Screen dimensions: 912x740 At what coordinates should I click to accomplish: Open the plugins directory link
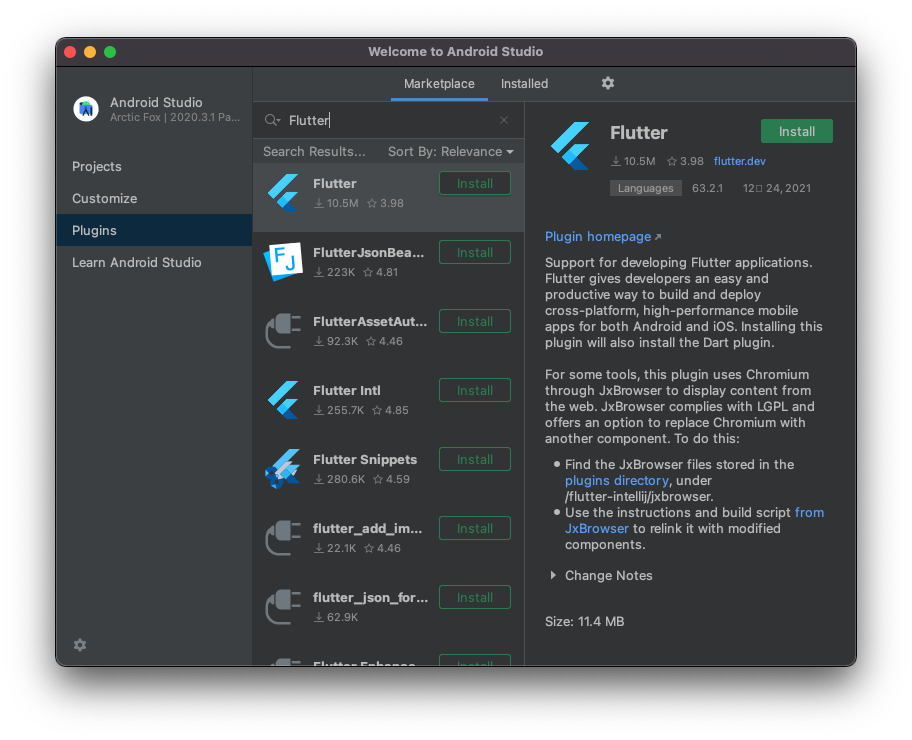click(617, 481)
